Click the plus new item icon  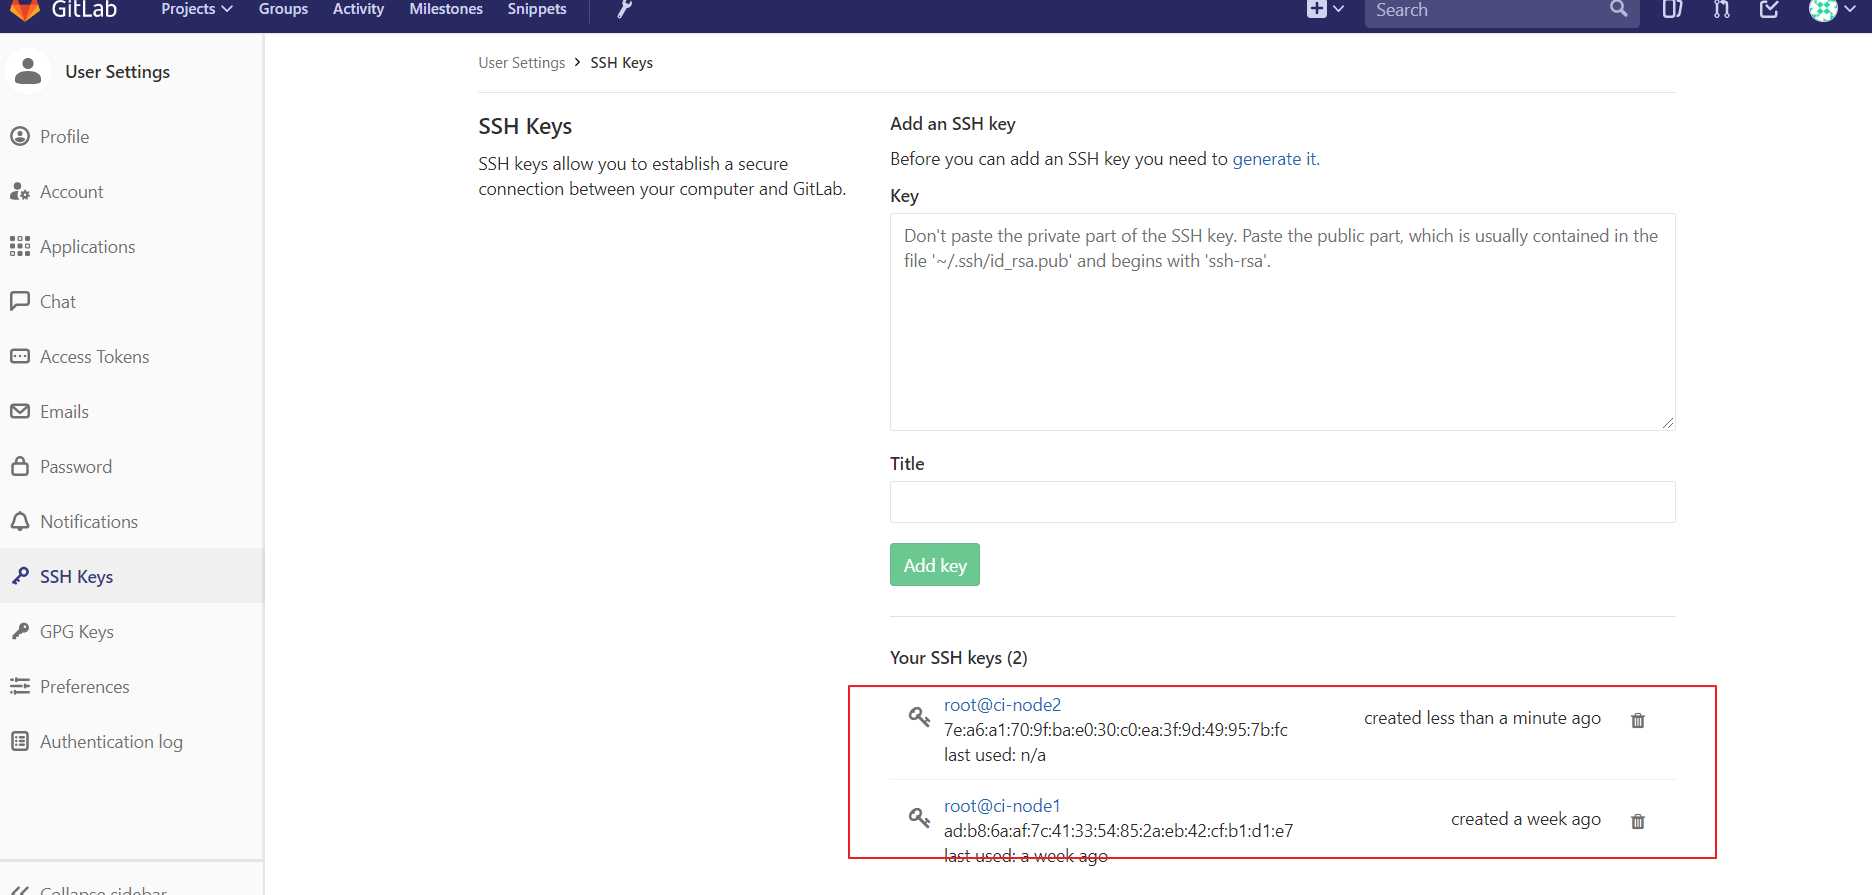coord(1316,9)
